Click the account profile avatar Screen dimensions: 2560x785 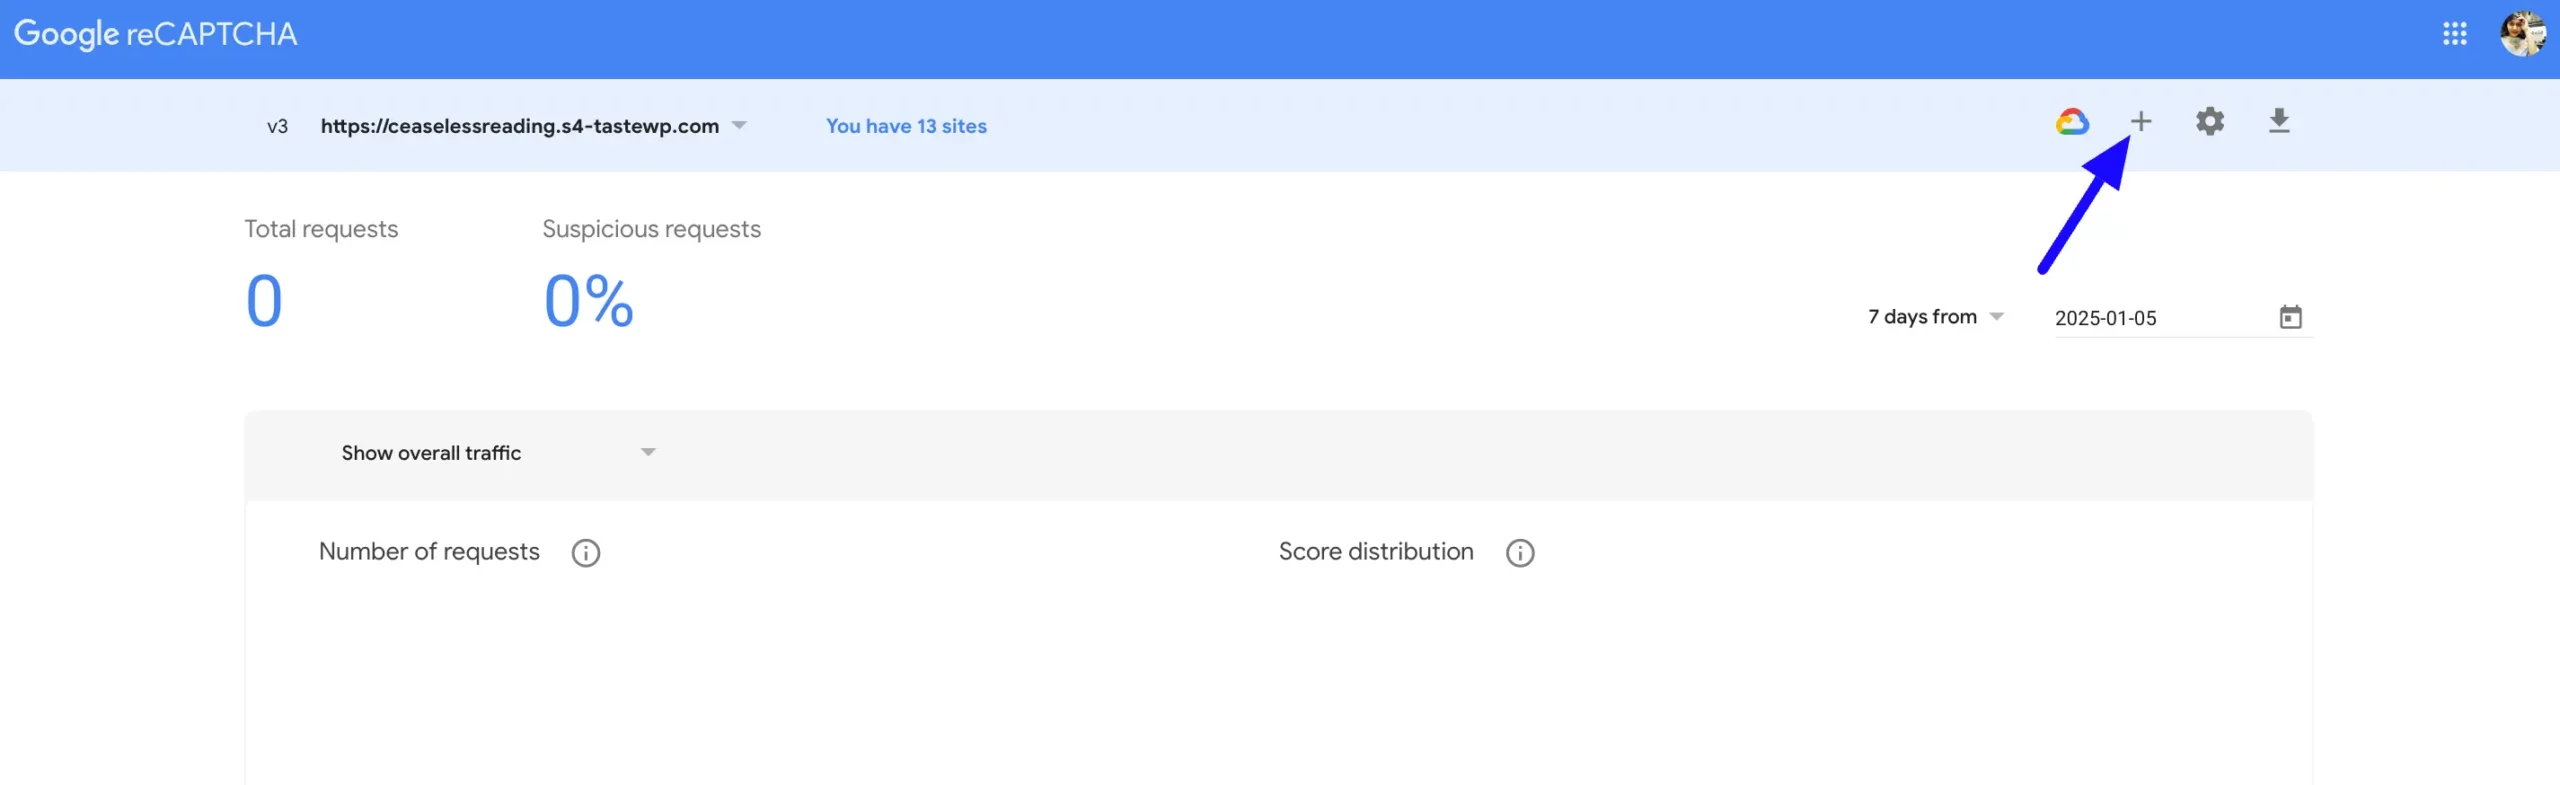2522,34
